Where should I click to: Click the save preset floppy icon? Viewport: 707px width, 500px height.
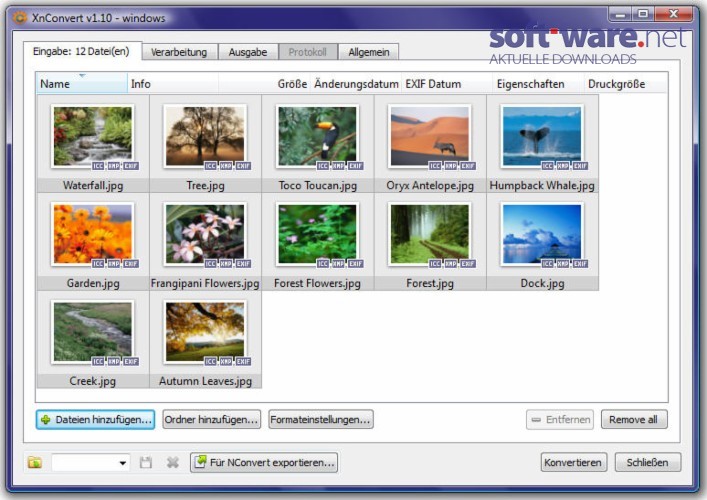click(146, 462)
